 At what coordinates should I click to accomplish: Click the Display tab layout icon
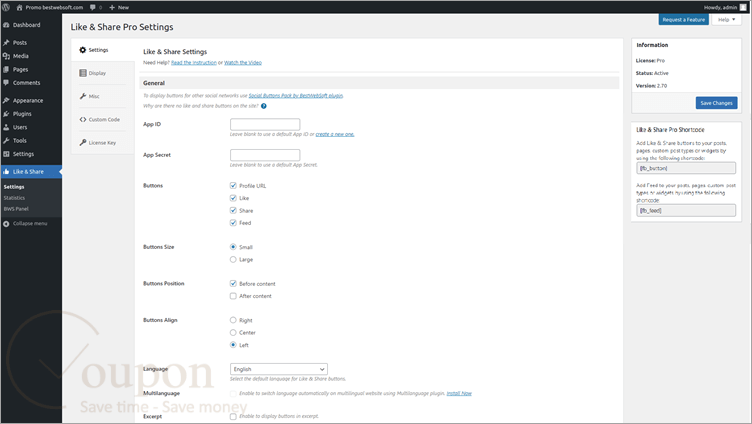tap(82, 73)
